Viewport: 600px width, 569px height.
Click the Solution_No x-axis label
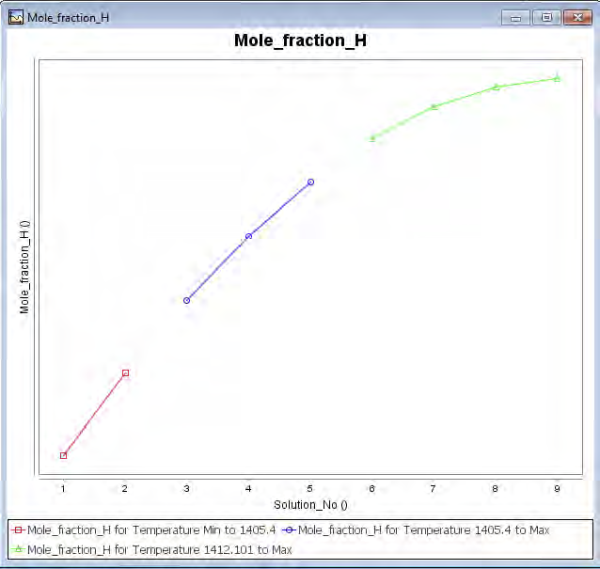[x=310, y=505]
